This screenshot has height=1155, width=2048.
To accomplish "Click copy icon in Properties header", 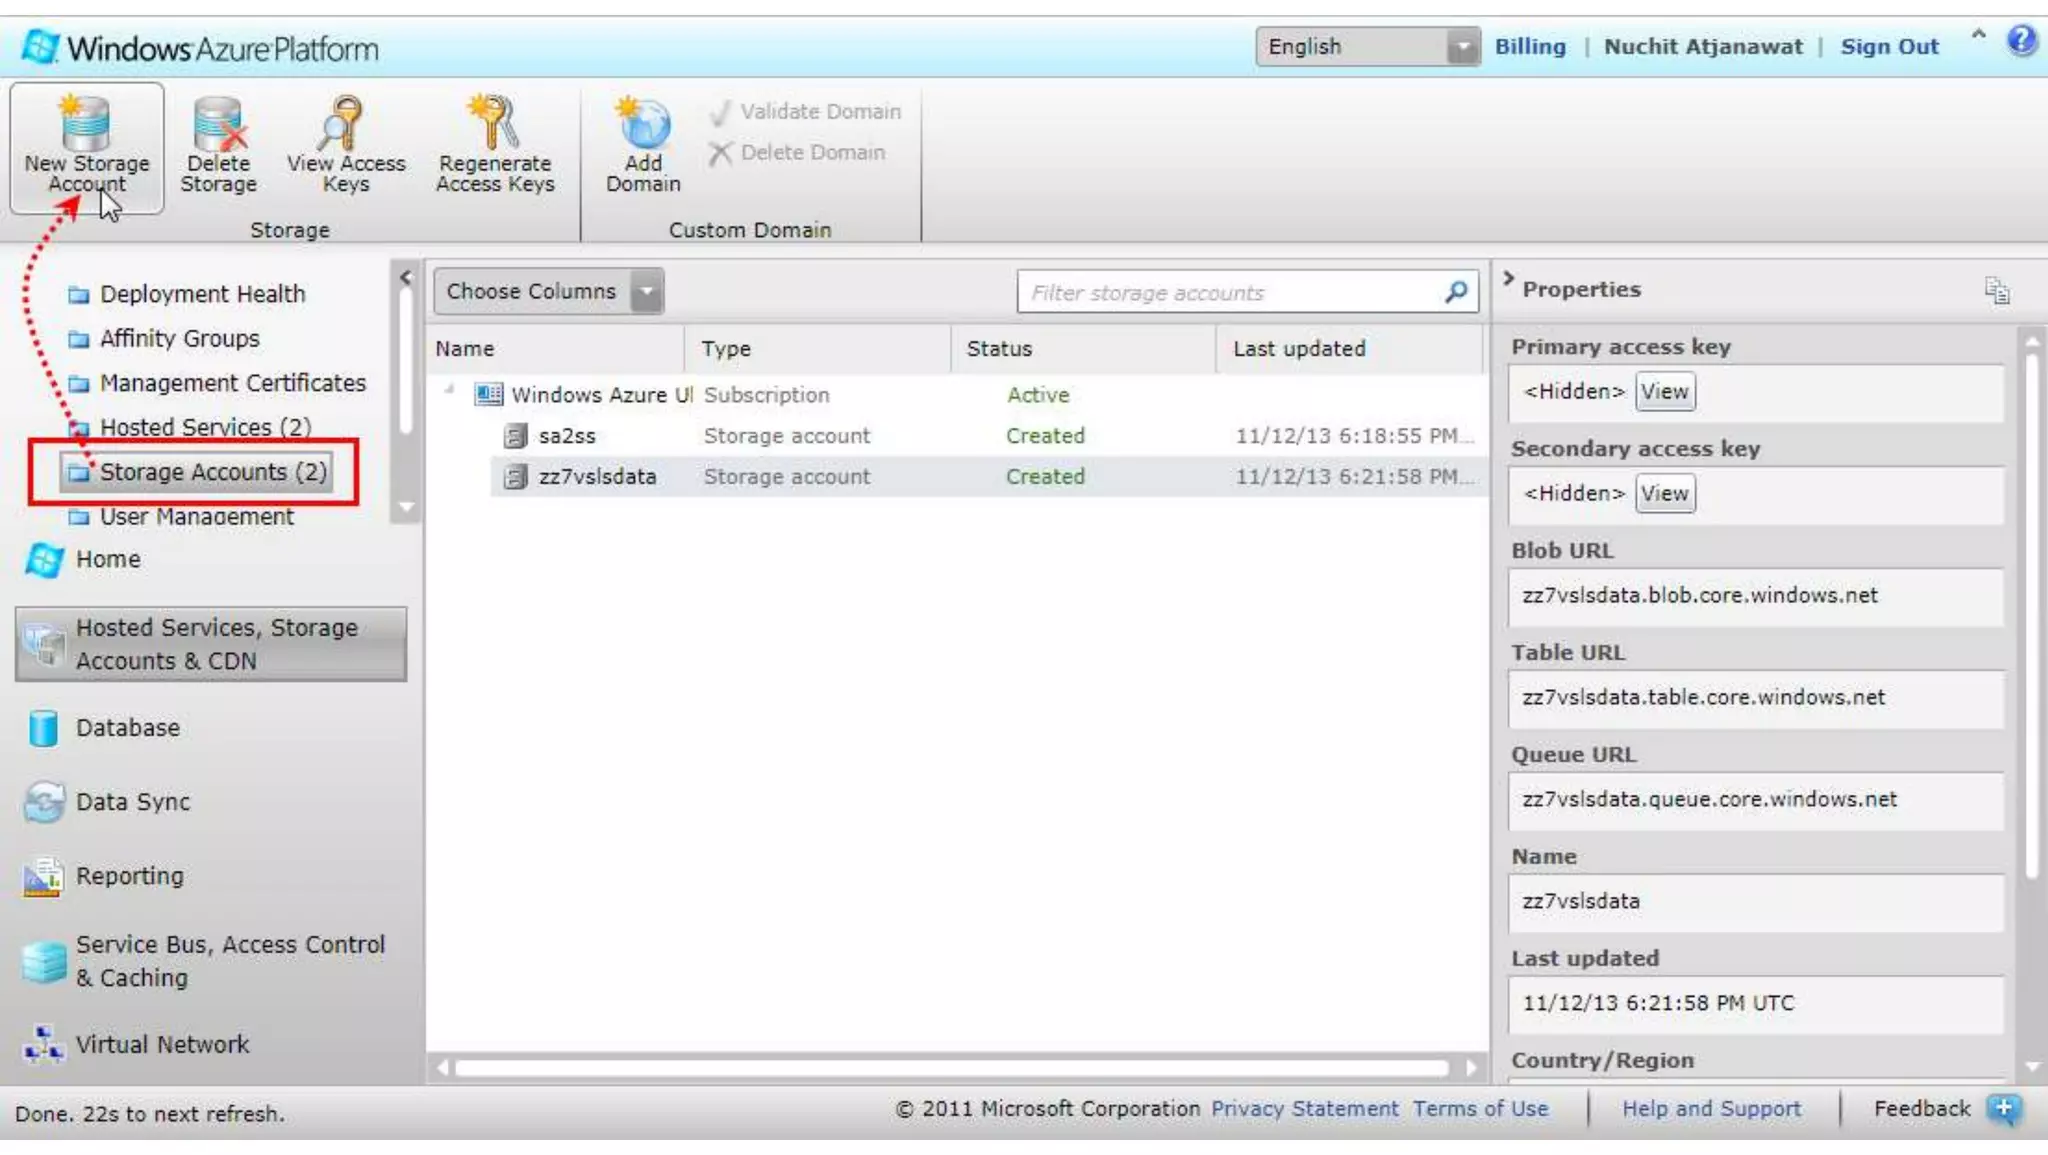I will point(1996,291).
